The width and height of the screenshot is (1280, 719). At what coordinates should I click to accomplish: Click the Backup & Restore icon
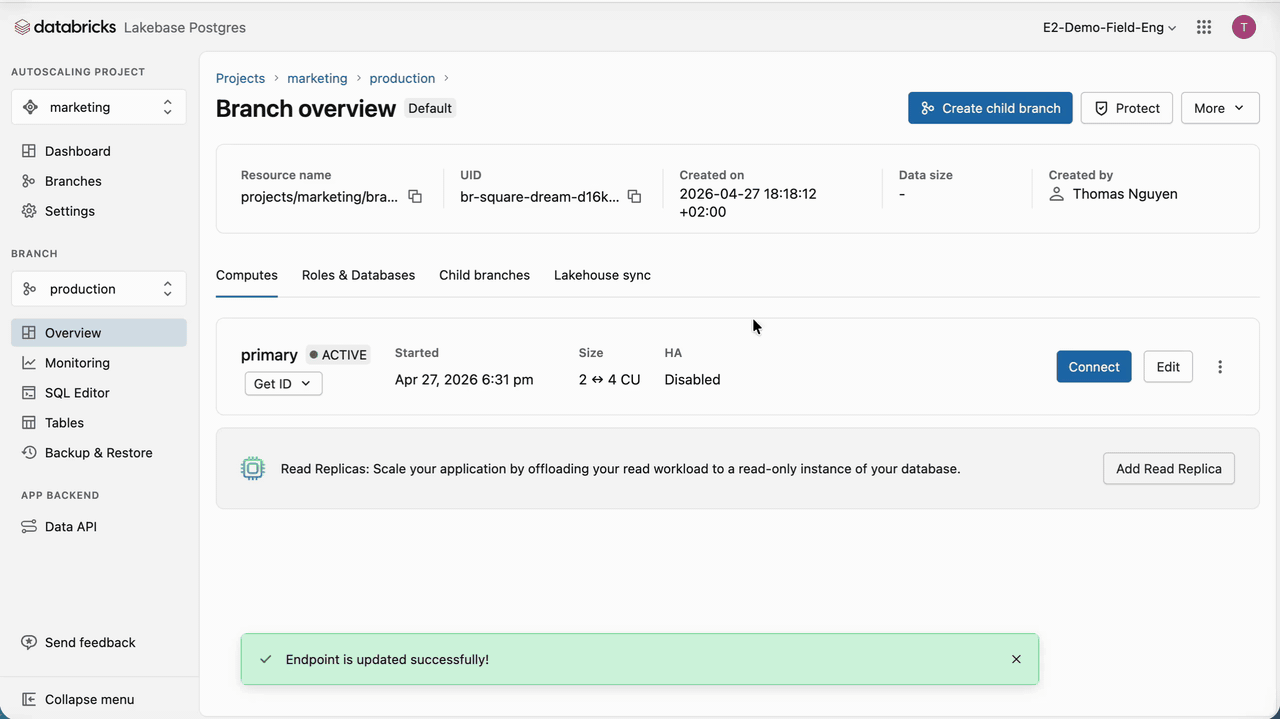tap(29, 453)
